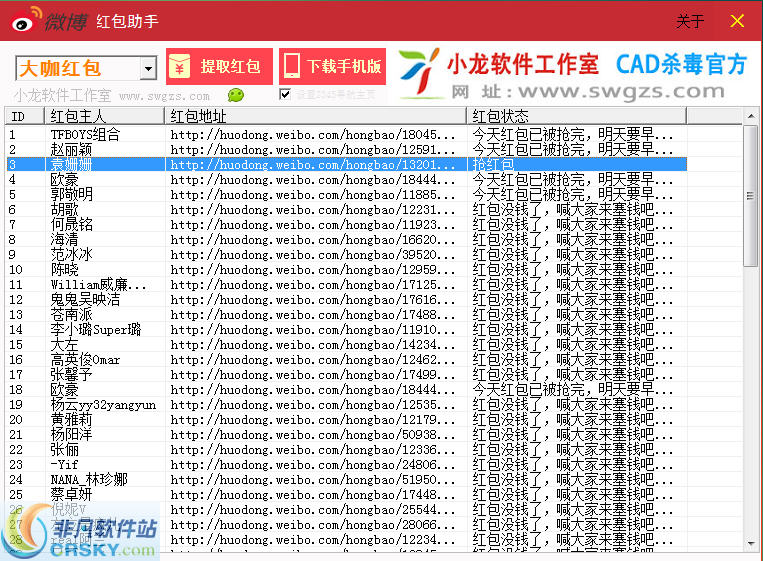Uncheck the checkbox below 下载手机版
763x561 pixels.
(285, 94)
